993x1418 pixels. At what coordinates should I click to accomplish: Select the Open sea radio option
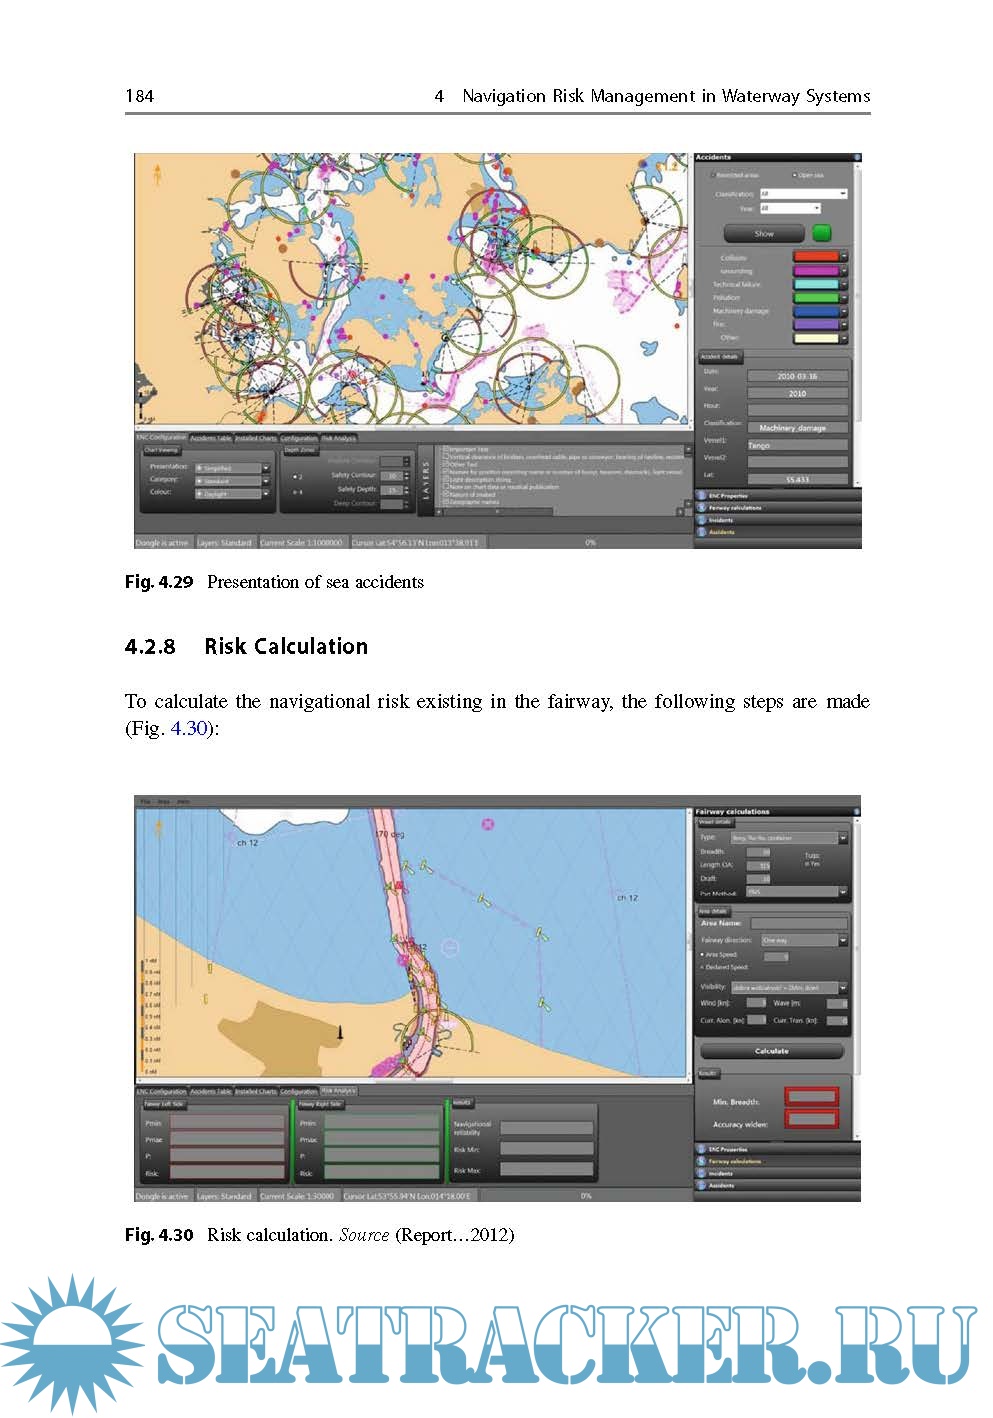795,175
